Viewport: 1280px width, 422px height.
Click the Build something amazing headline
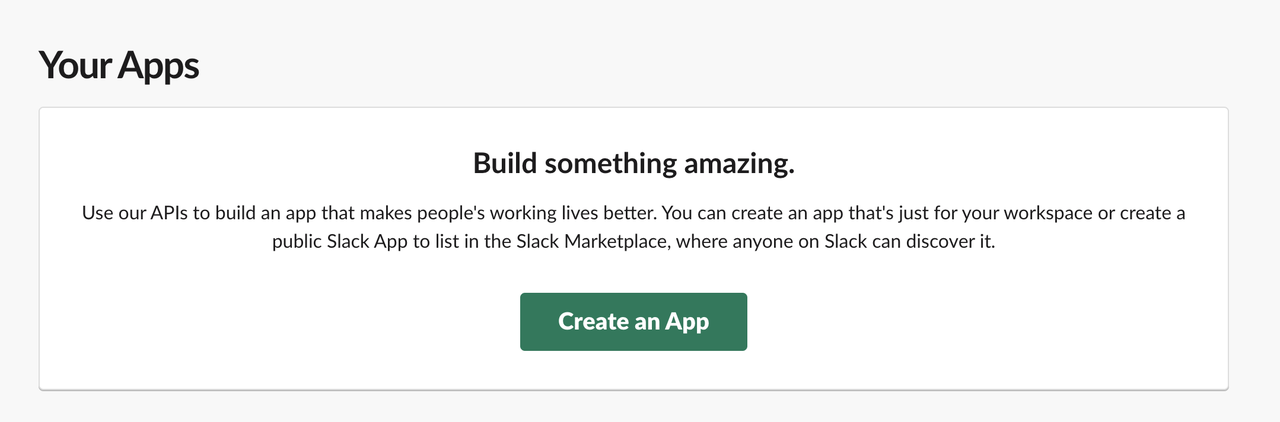click(633, 164)
